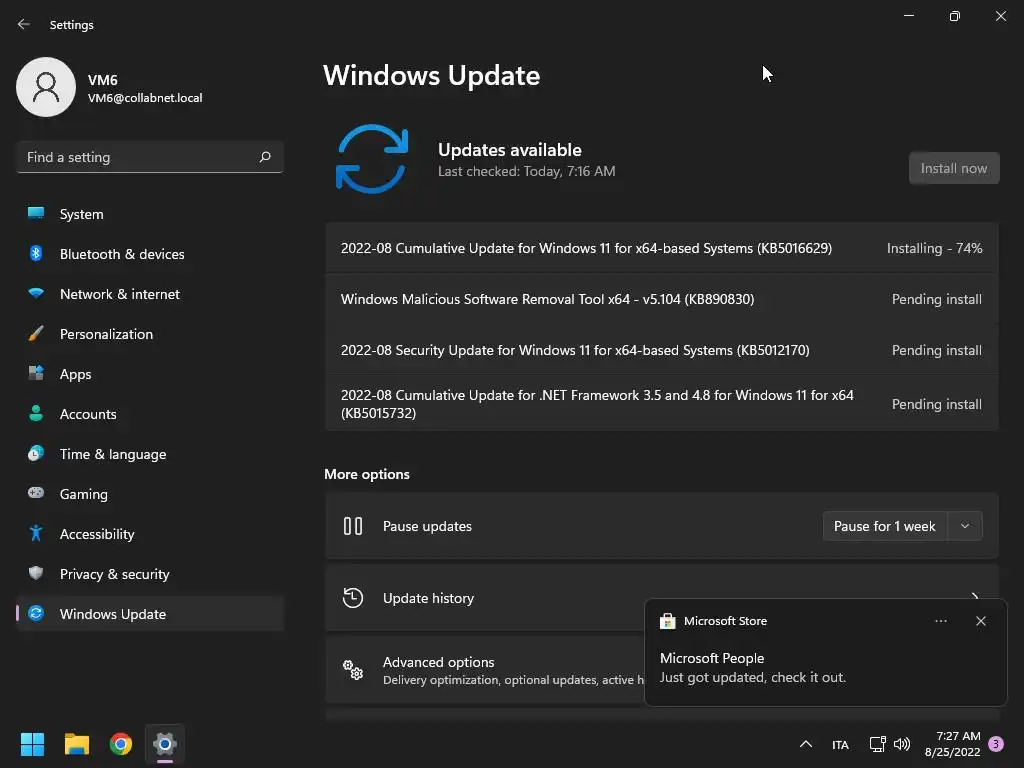Click the VM6 user profile avatar

[x=46, y=87]
